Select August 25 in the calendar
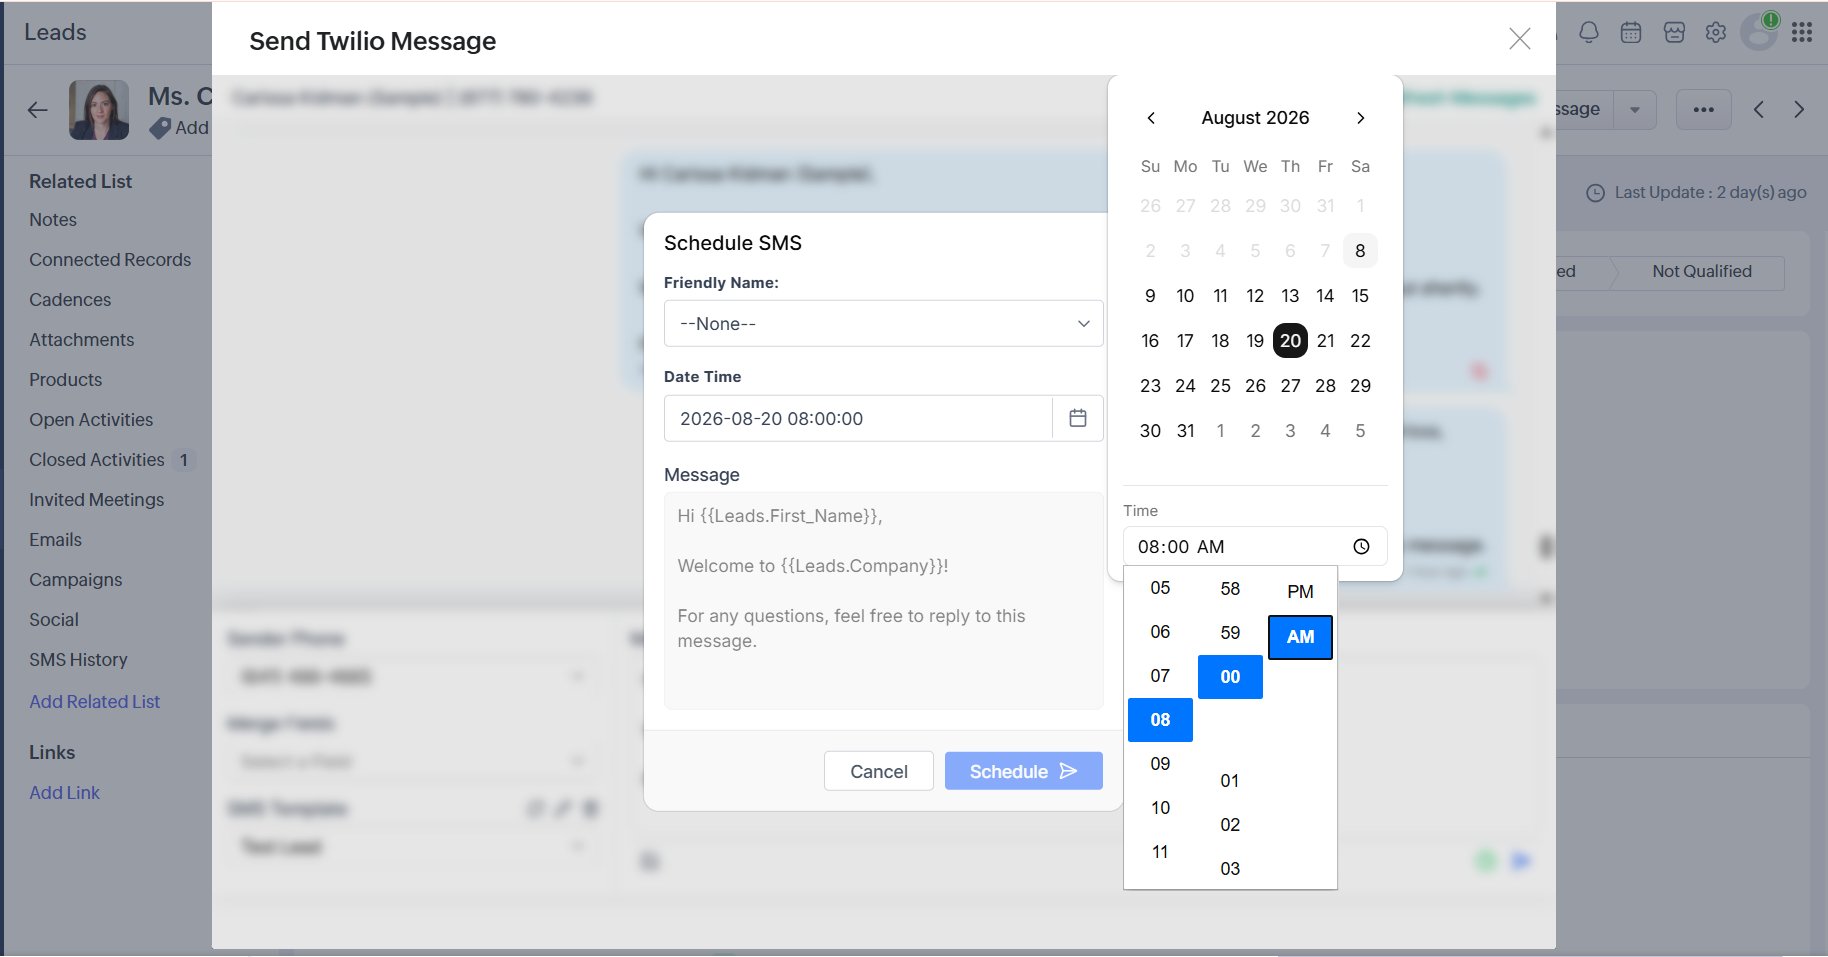1828x957 pixels. [1221, 386]
